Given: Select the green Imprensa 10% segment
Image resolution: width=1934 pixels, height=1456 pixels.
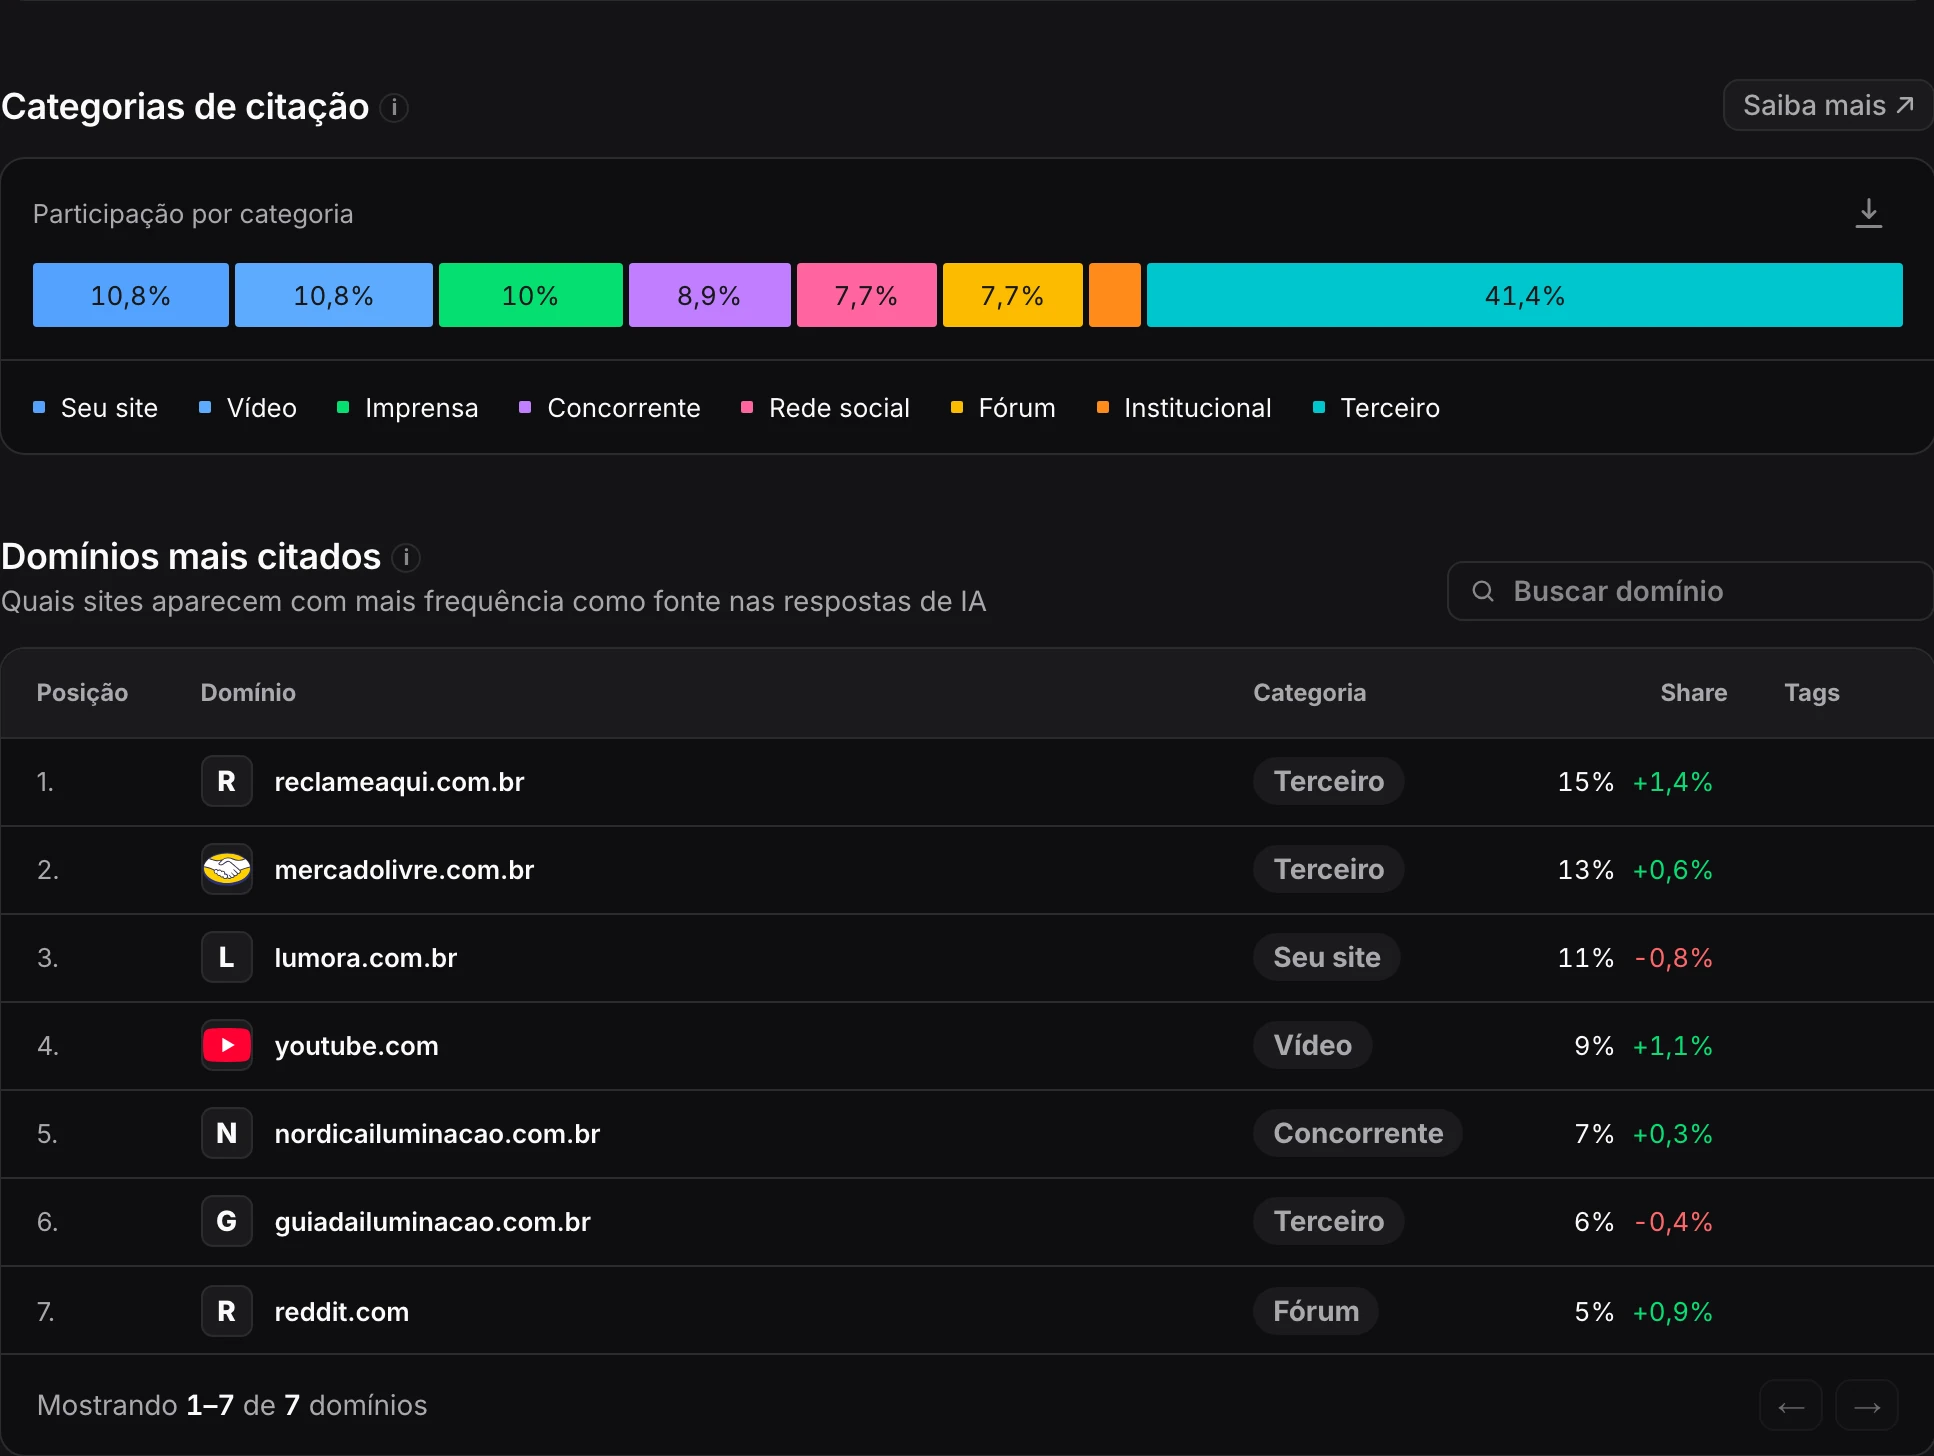Looking at the screenshot, I should coord(531,295).
